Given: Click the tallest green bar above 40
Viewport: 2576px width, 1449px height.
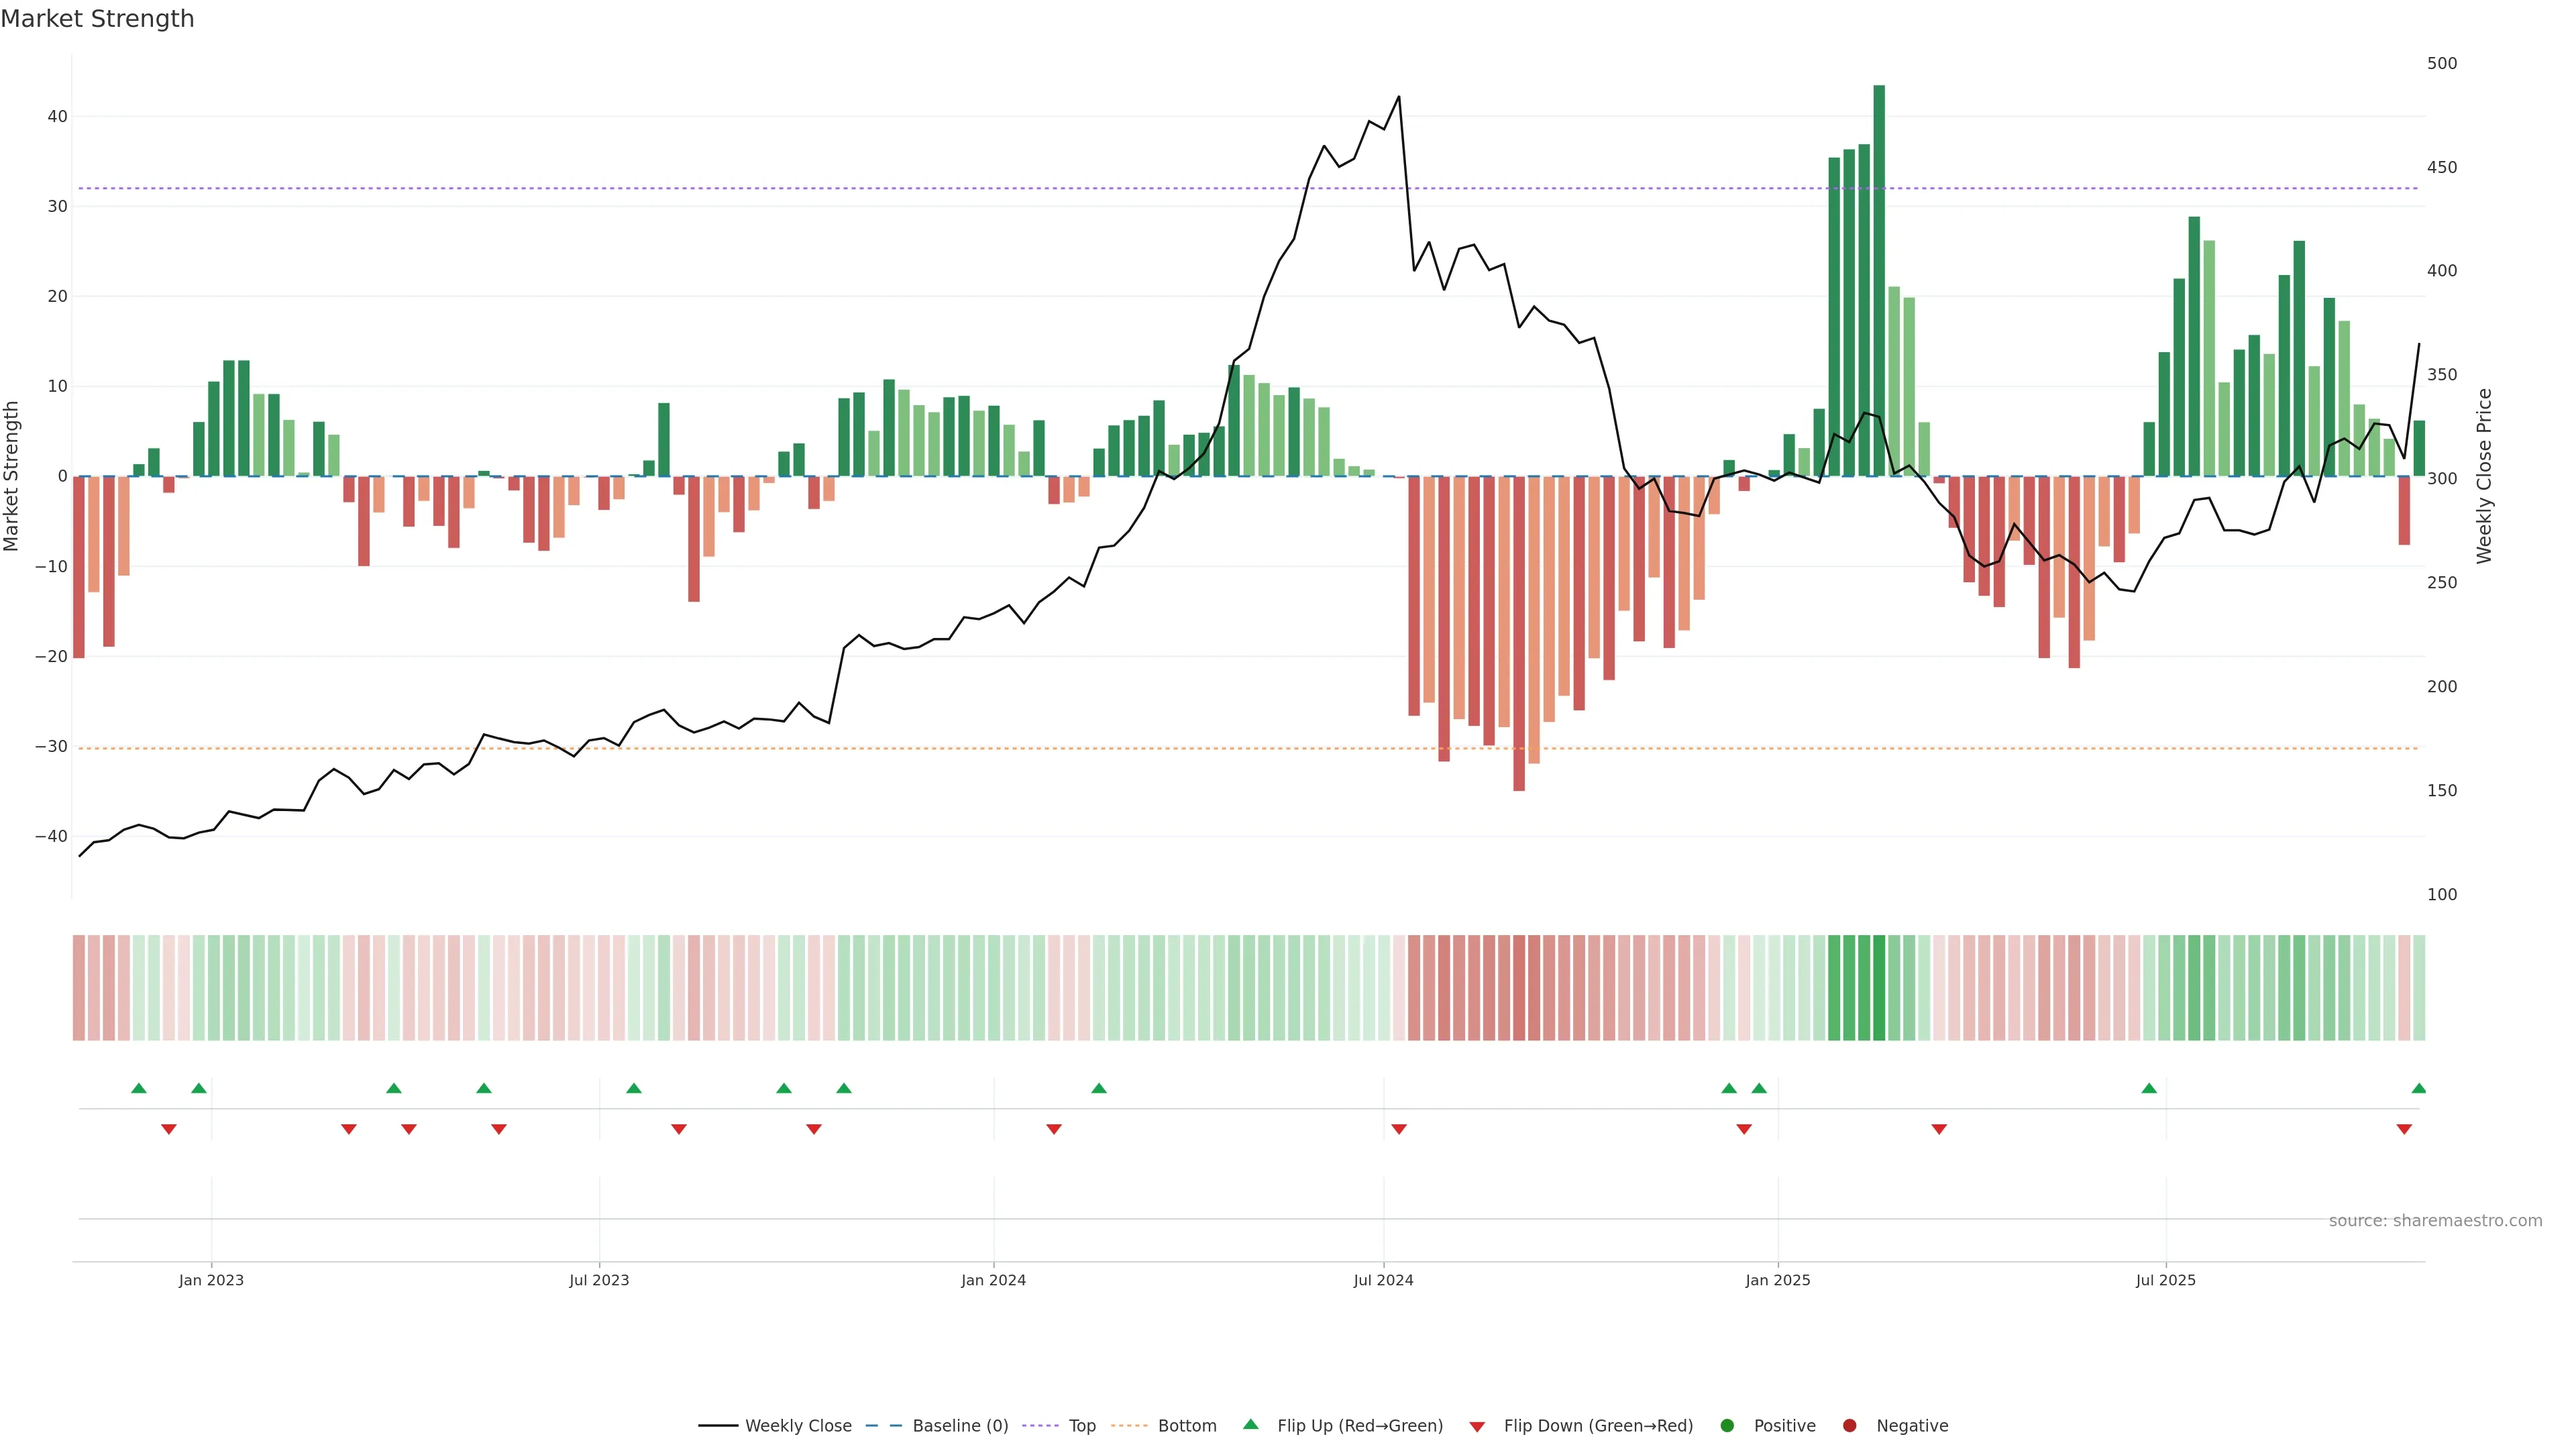Looking at the screenshot, I should (1879, 280).
